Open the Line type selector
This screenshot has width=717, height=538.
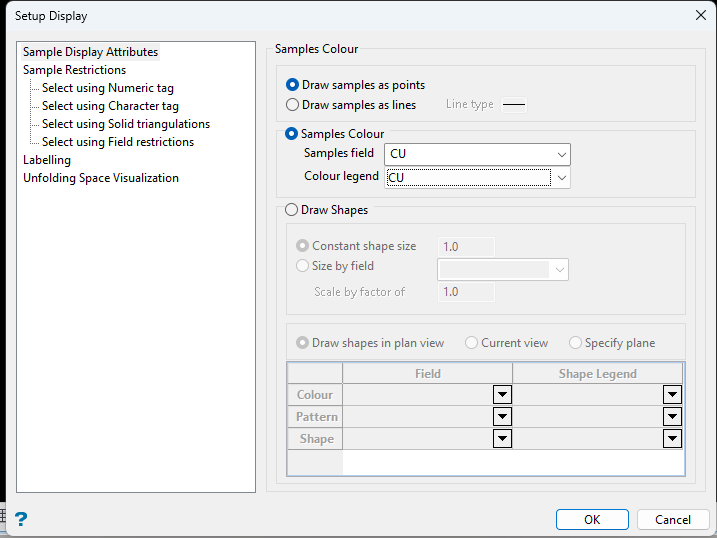[514, 105]
